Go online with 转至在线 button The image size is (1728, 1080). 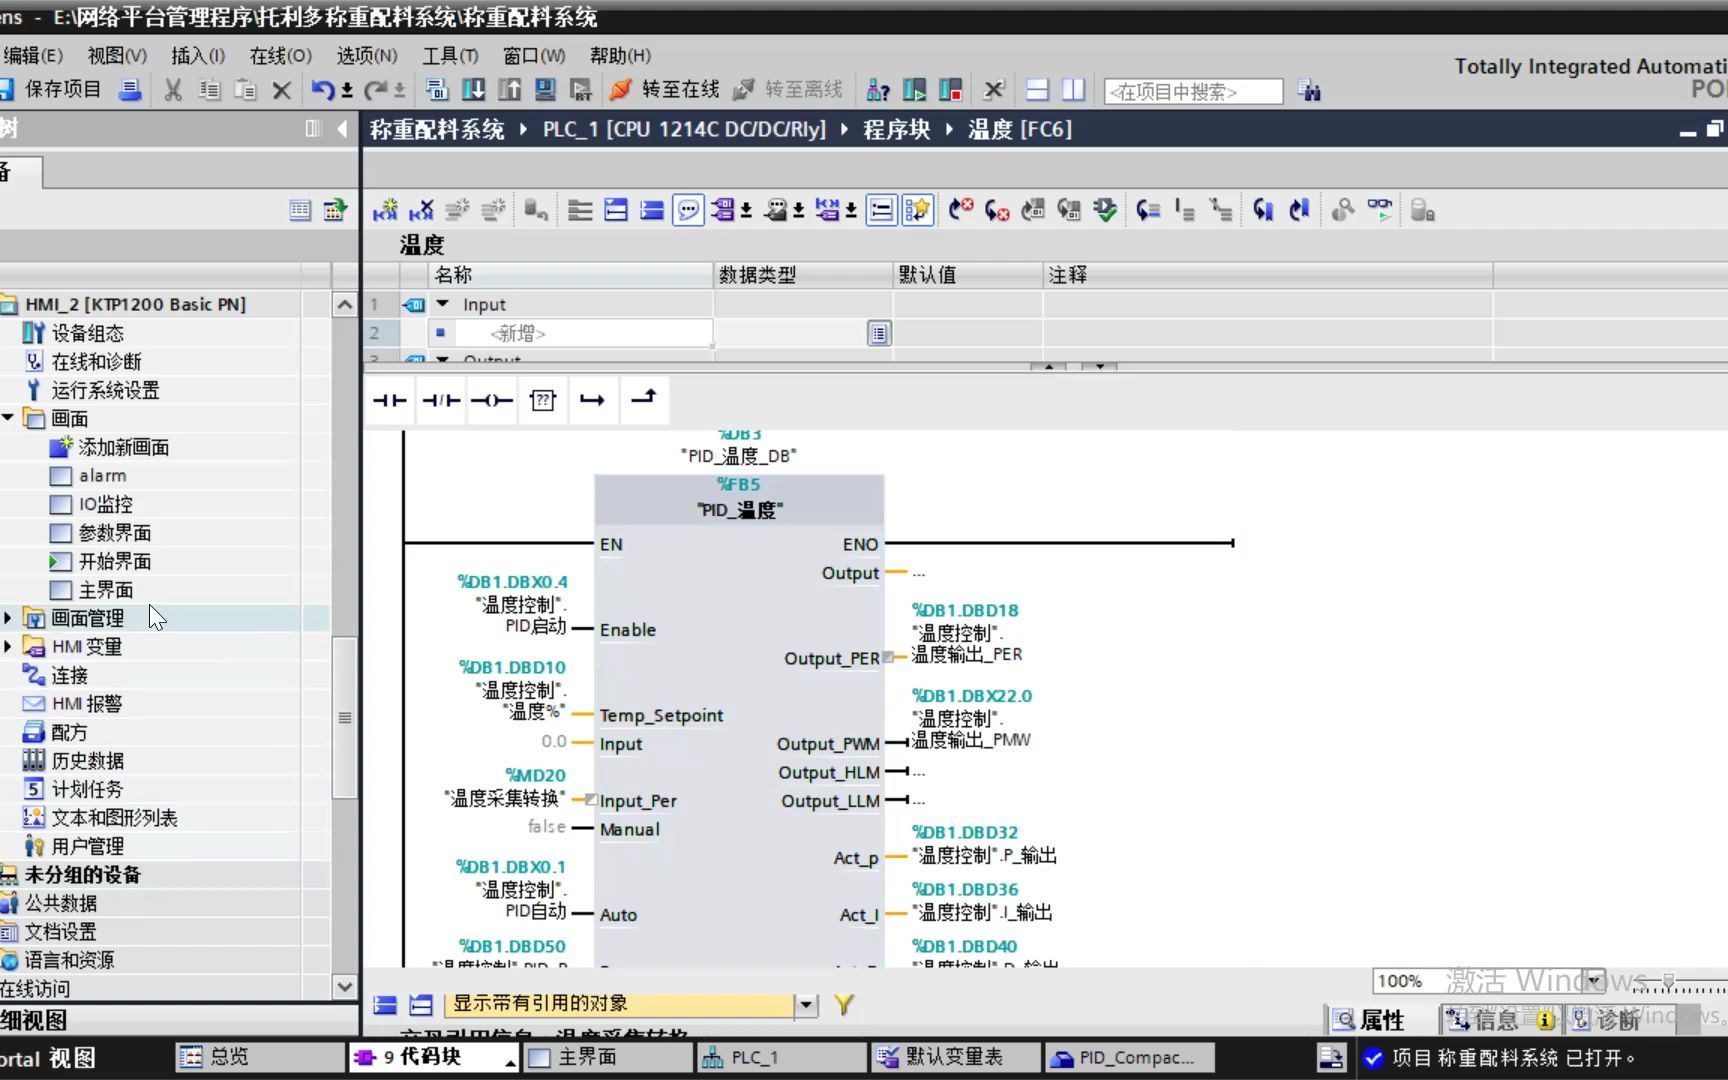coord(664,90)
